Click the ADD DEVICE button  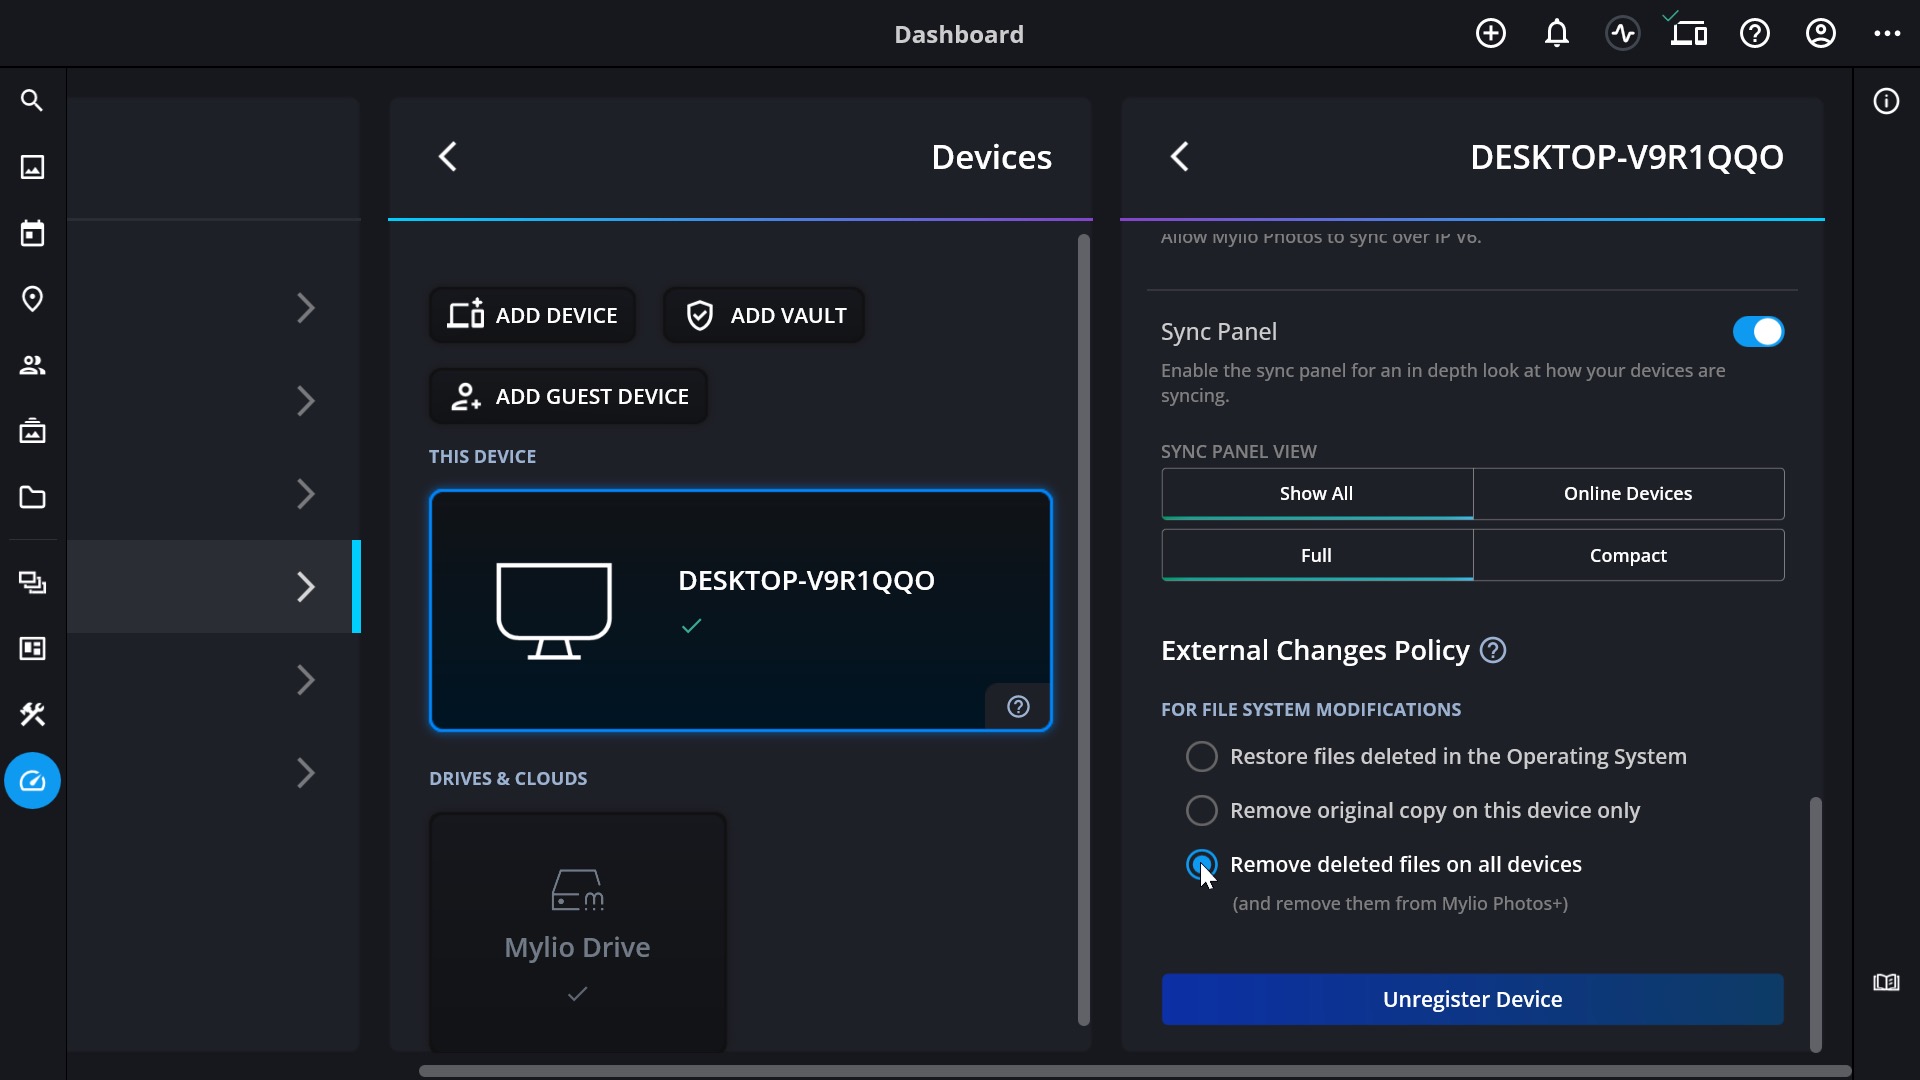(x=532, y=316)
